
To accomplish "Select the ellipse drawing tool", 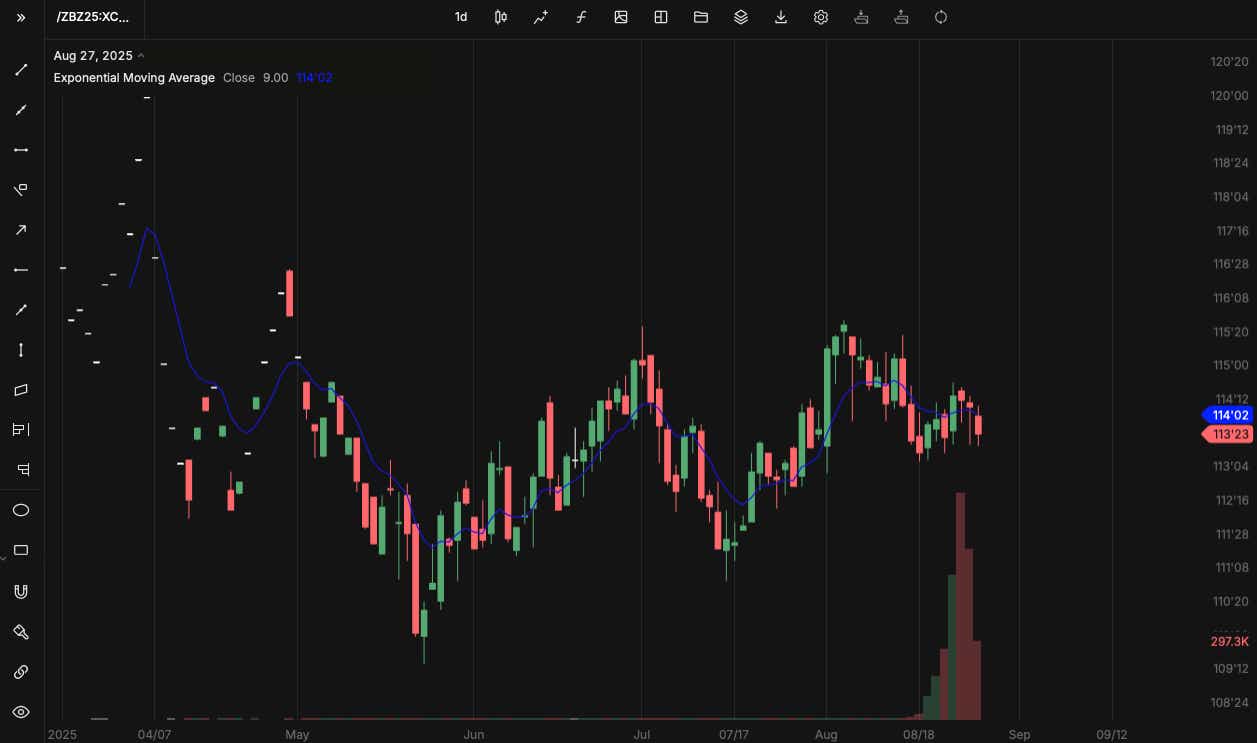I will (21, 510).
